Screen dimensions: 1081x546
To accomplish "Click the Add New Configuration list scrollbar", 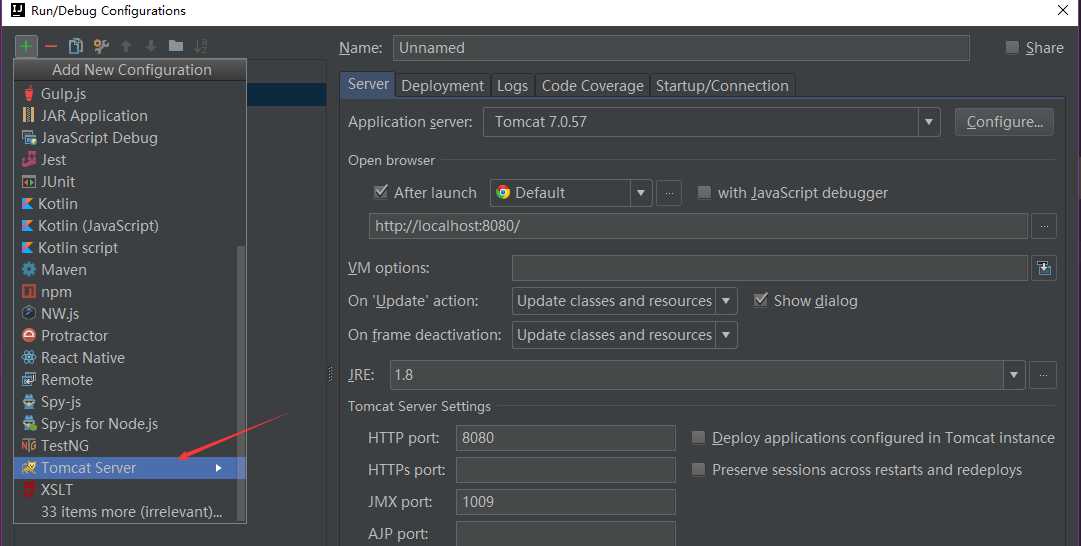I will click(x=241, y=383).
